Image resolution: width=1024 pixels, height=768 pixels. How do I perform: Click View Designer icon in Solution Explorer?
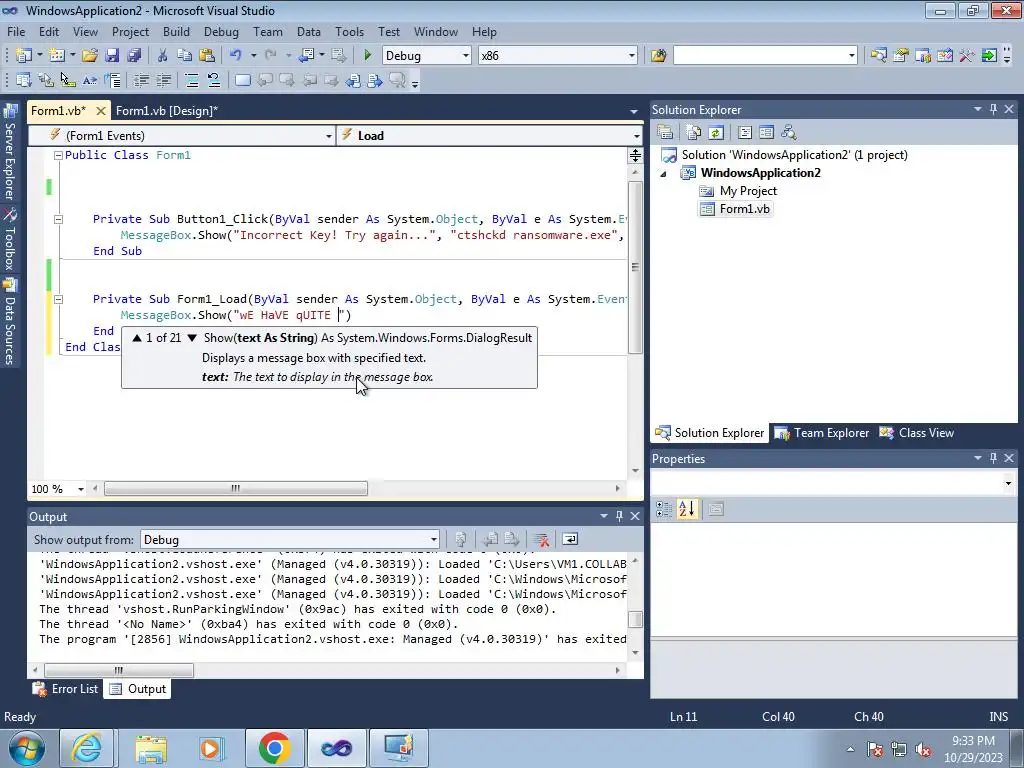click(x=767, y=133)
